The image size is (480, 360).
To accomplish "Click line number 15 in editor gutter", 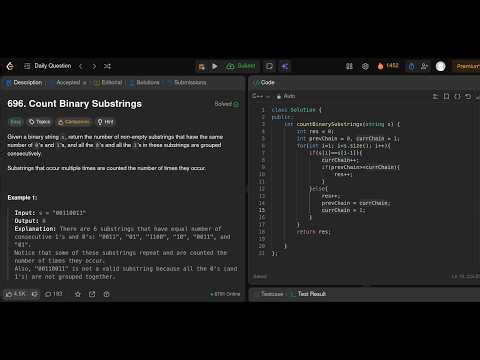I will 262,210.
